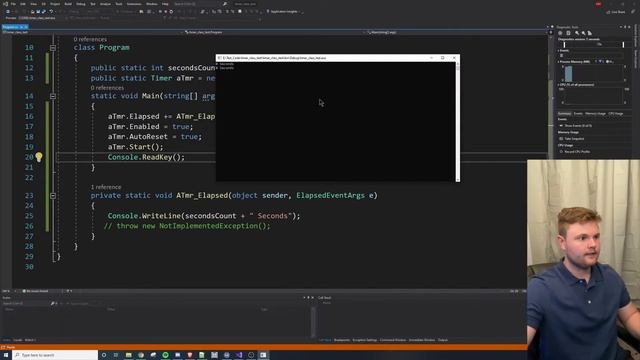640x360 pixels.
Task: Open the Extensions menu
Action: [134, 4]
